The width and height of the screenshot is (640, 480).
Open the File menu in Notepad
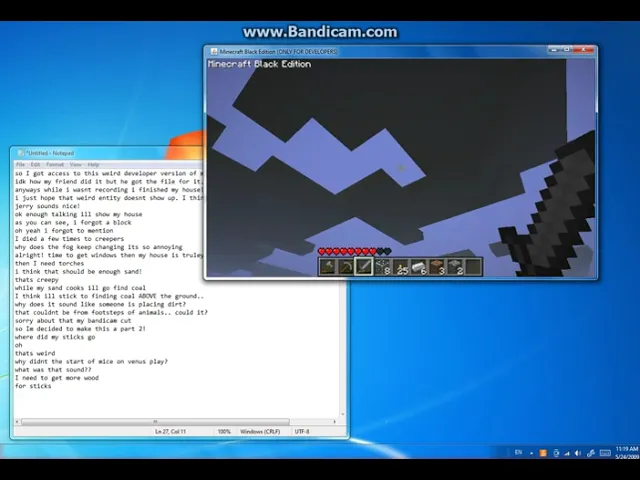pyautogui.click(x=20, y=164)
